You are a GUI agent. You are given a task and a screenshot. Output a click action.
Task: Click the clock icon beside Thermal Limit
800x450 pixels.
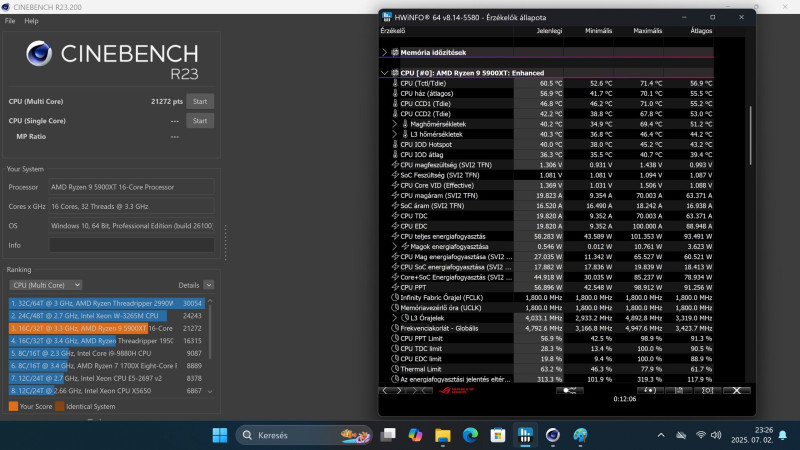395,369
